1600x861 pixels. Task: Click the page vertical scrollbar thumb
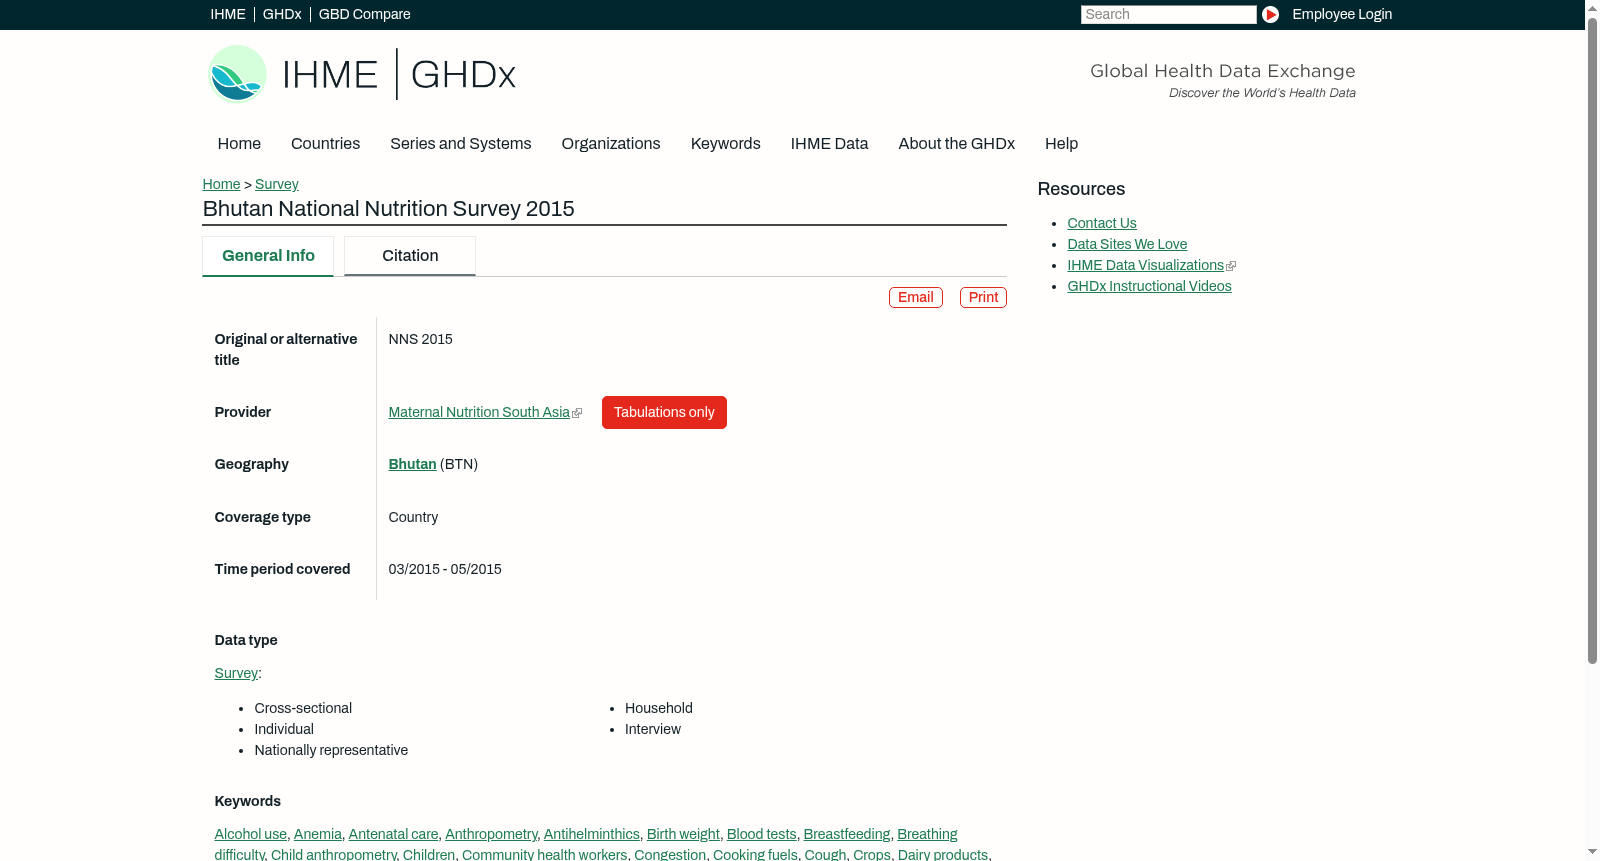click(1592, 340)
